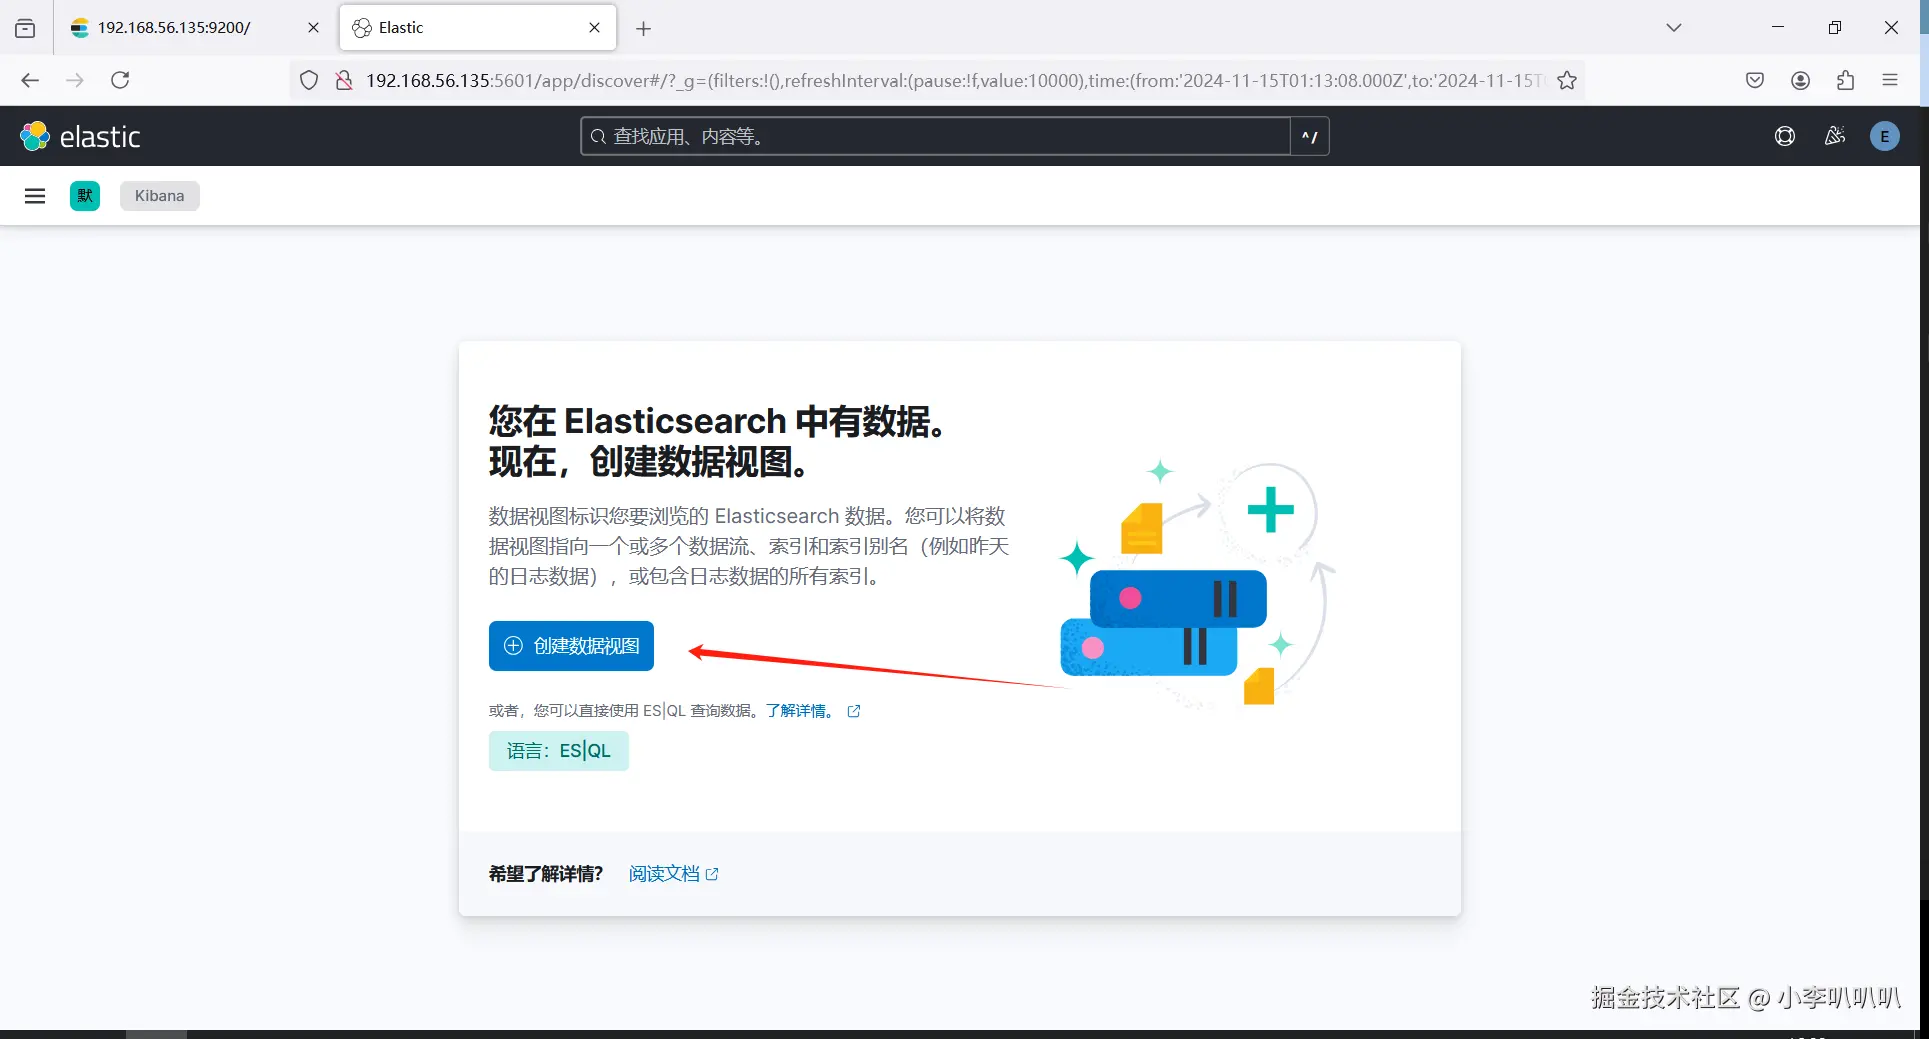Open the Kibana hamburger navigation menu
The height and width of the screenshot is (1039, 1929).
pyautogui.click(x=35, y=196)
